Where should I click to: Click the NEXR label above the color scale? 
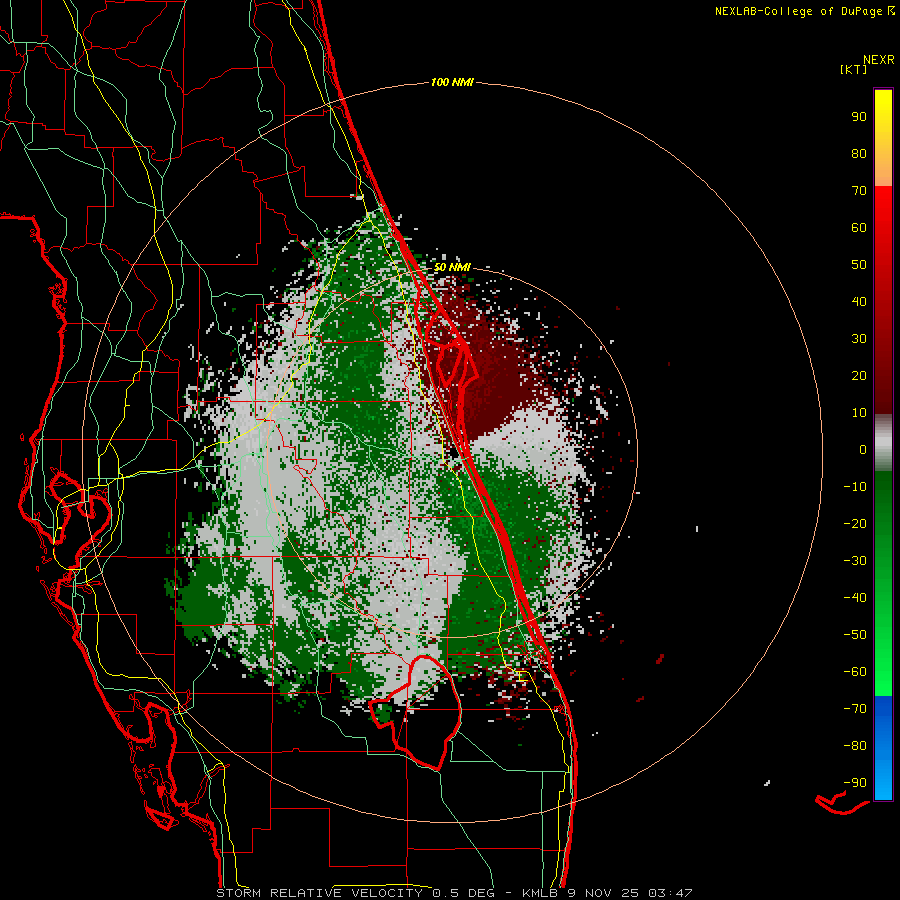pos(879,60)
